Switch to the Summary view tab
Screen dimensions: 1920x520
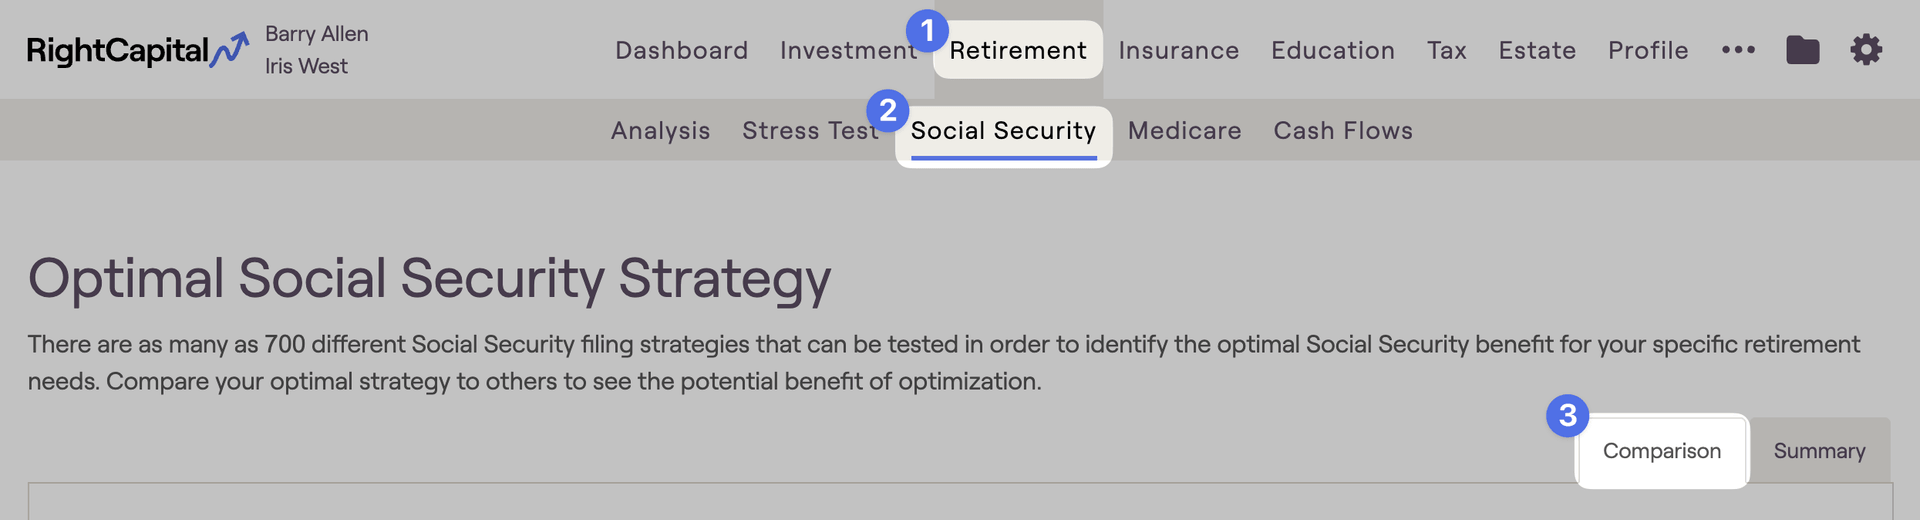point(1820,451)
